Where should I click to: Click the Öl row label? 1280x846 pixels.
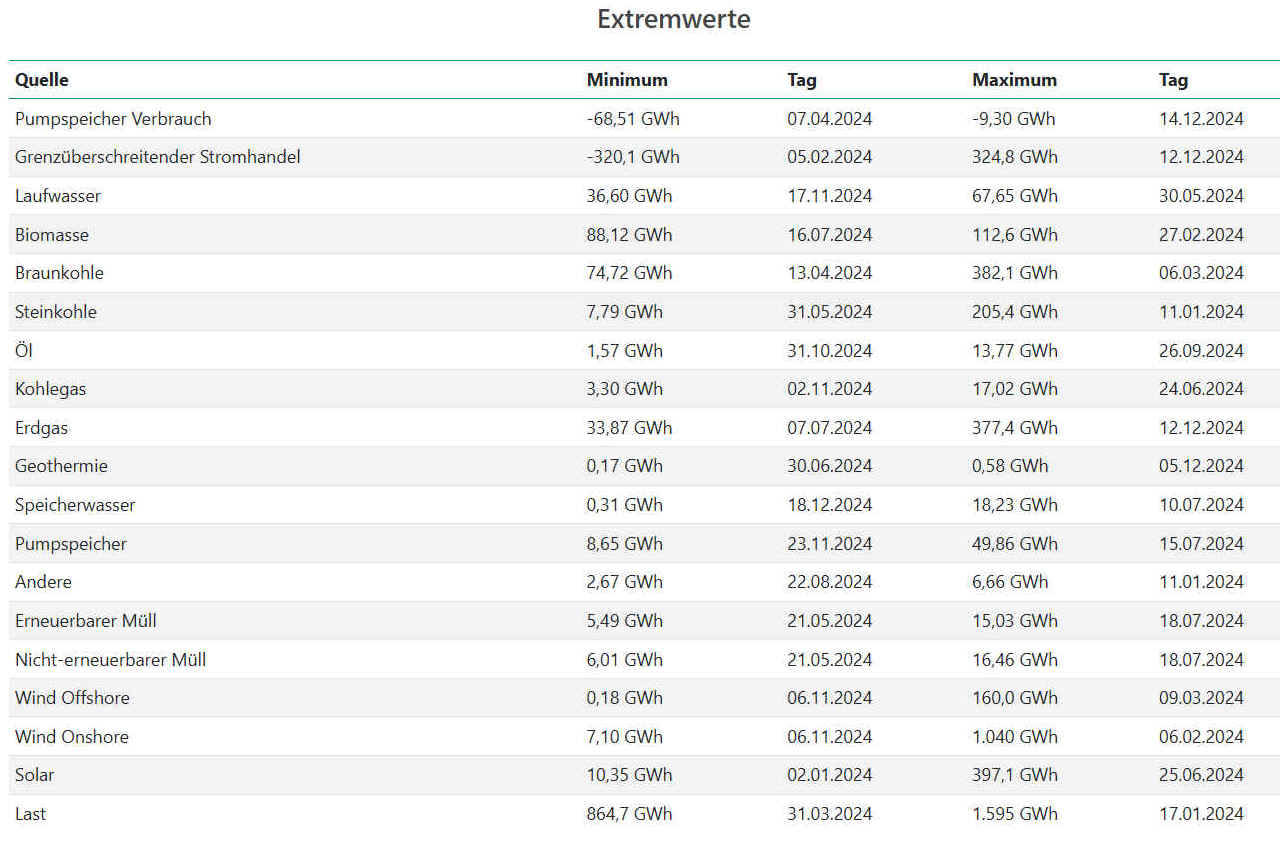click(x=24, y=351)
